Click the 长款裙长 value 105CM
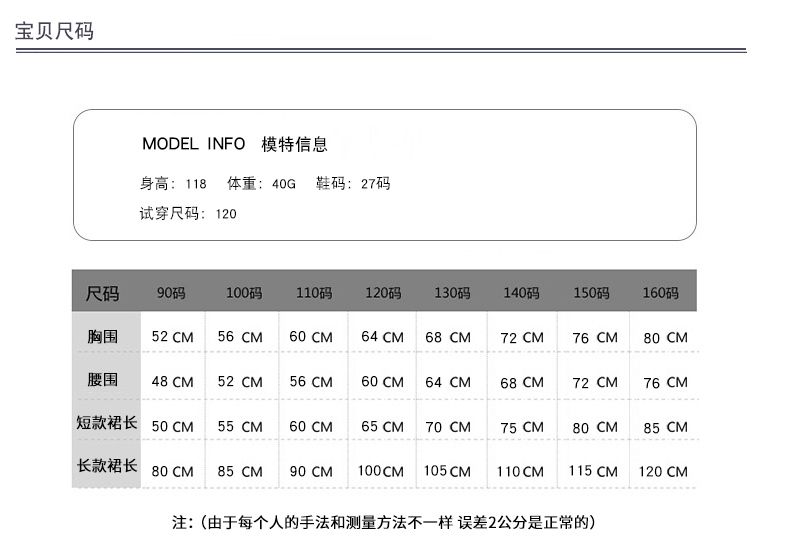The image size is (790, 555). pos(447,471)
